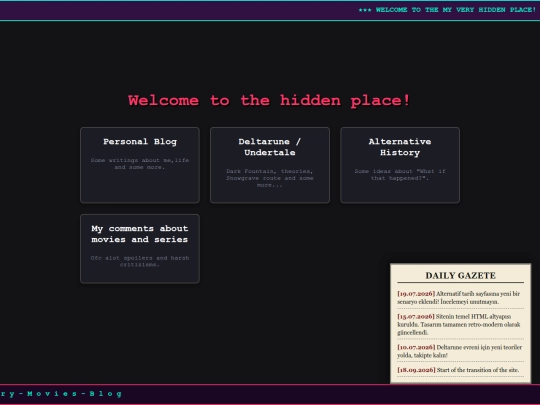Viewport: 540px width, 405px height.
Task: Click the 'Welcome to the hidden place!' heading
Action: point(269,101)
